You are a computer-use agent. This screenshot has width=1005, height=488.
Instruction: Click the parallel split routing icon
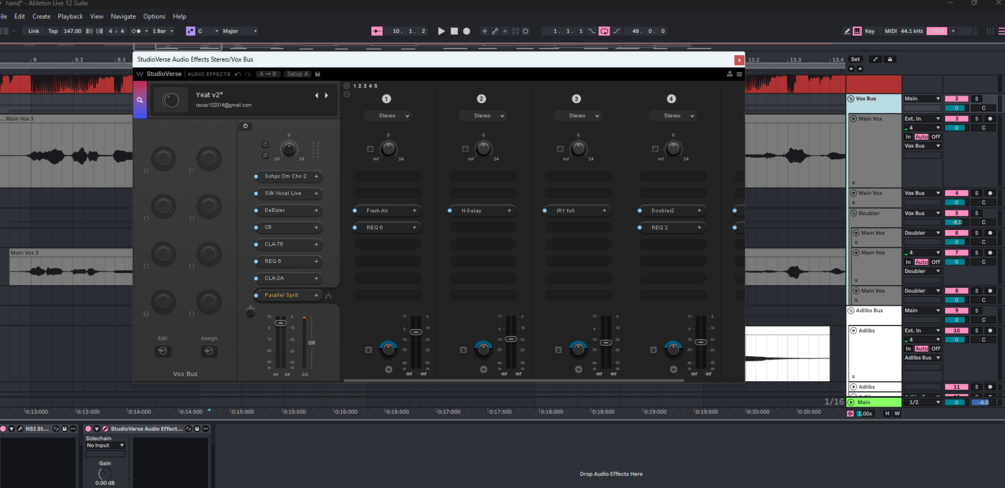(x=329, y=296)
